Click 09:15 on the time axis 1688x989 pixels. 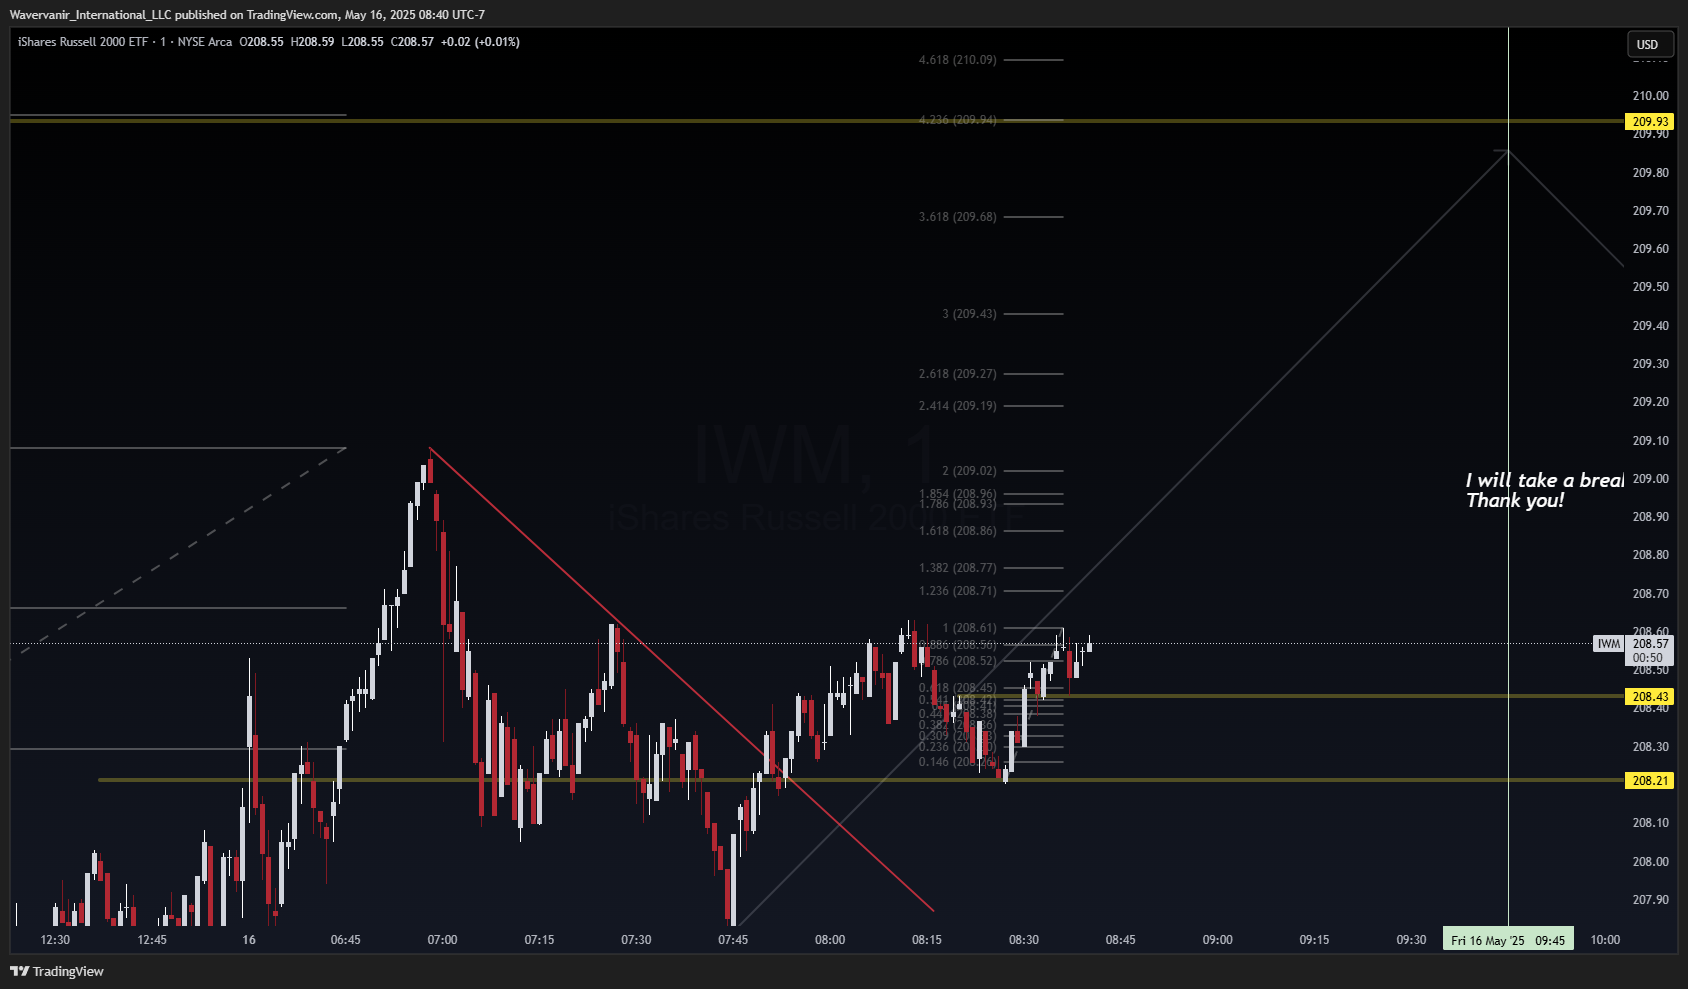[x=1315, y=940]
